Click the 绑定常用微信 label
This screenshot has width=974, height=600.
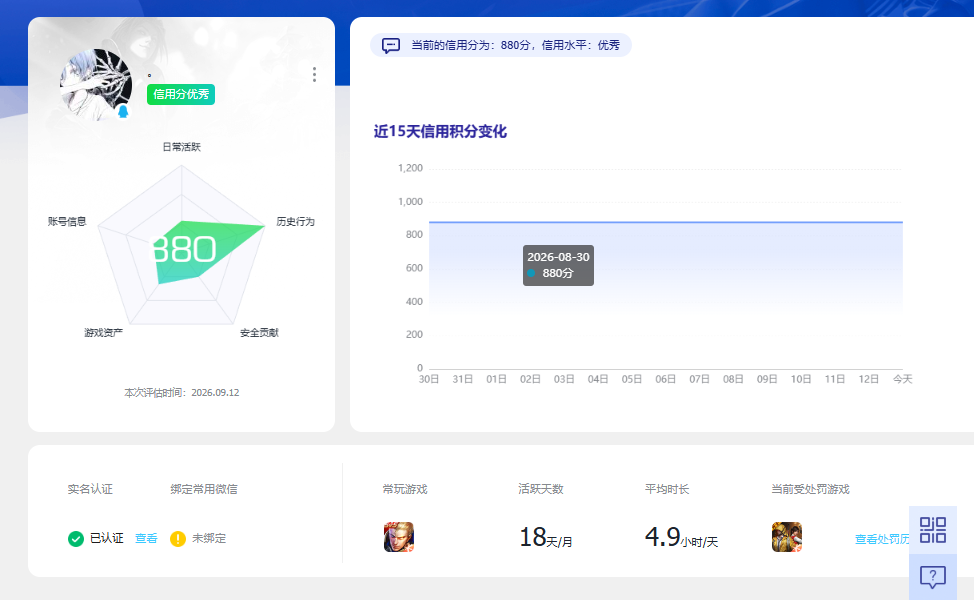(204, 489)
